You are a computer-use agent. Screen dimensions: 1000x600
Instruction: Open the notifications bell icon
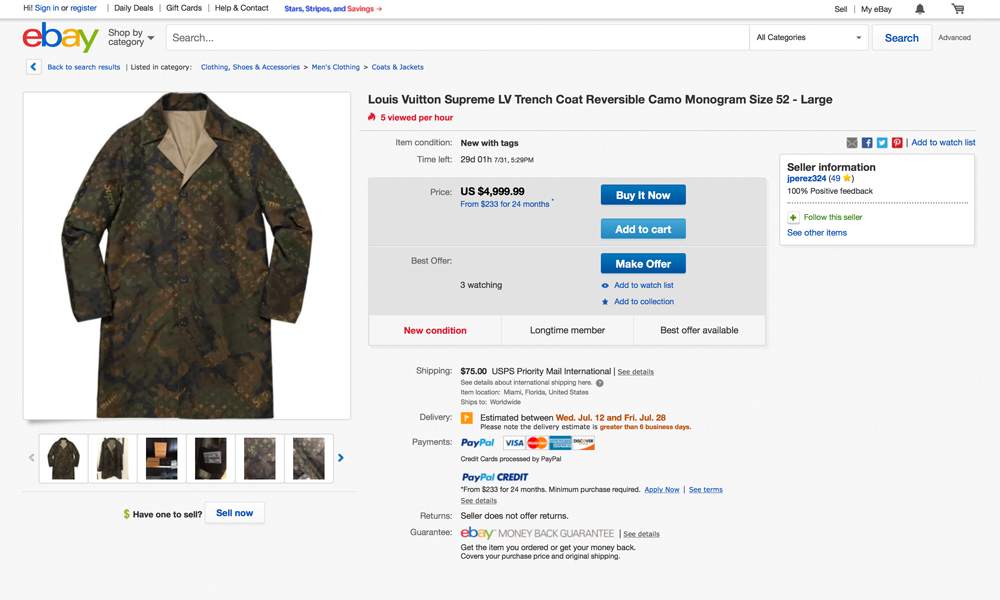click(x=920, y=9)
